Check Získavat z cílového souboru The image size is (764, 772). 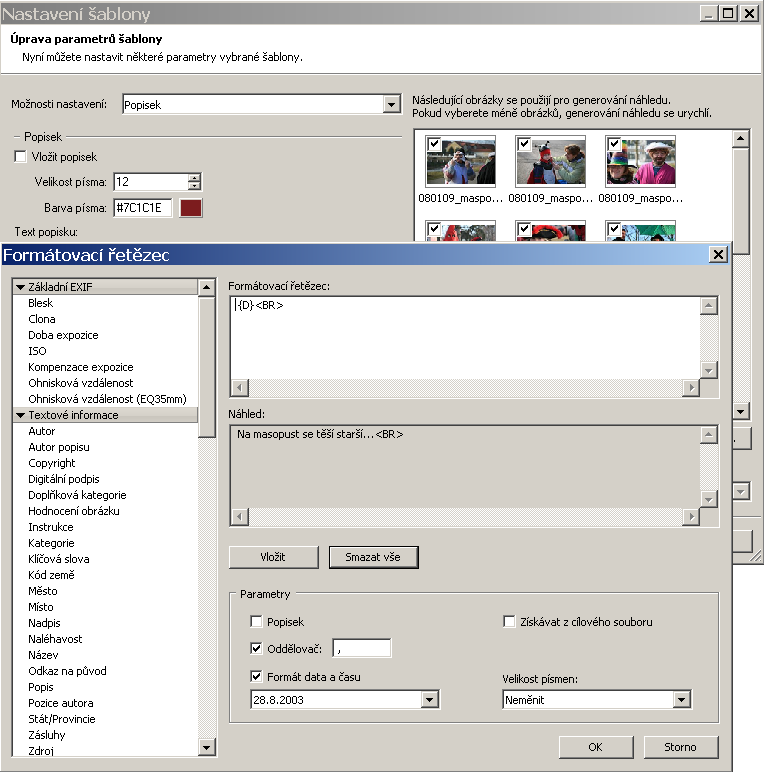coord(509,622)
